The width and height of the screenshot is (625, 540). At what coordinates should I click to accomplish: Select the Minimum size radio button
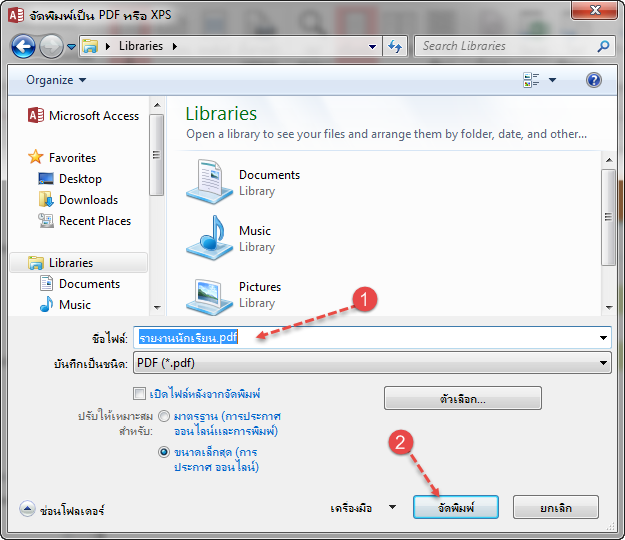coord(164,452)
